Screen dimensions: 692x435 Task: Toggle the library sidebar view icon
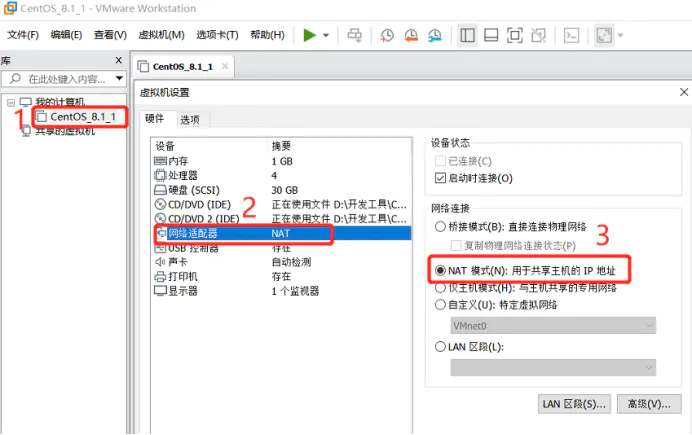click(467, 35)
